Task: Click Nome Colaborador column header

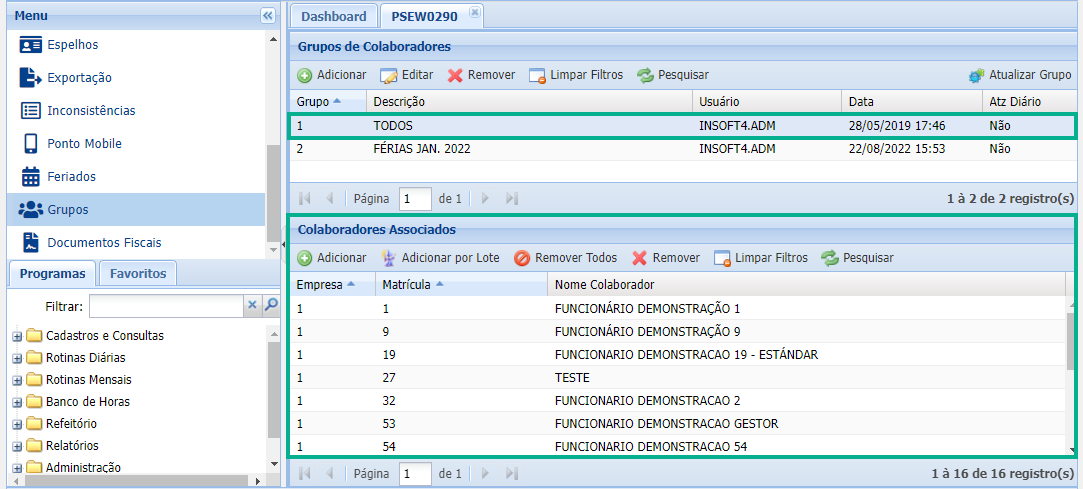Action: [807, 285]
